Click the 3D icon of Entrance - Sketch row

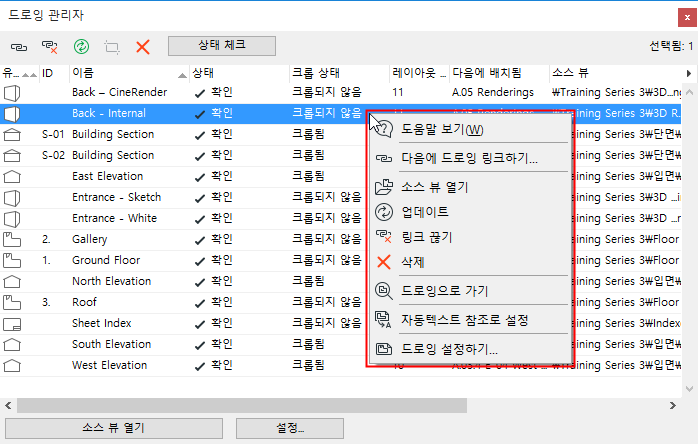point(12,198)
